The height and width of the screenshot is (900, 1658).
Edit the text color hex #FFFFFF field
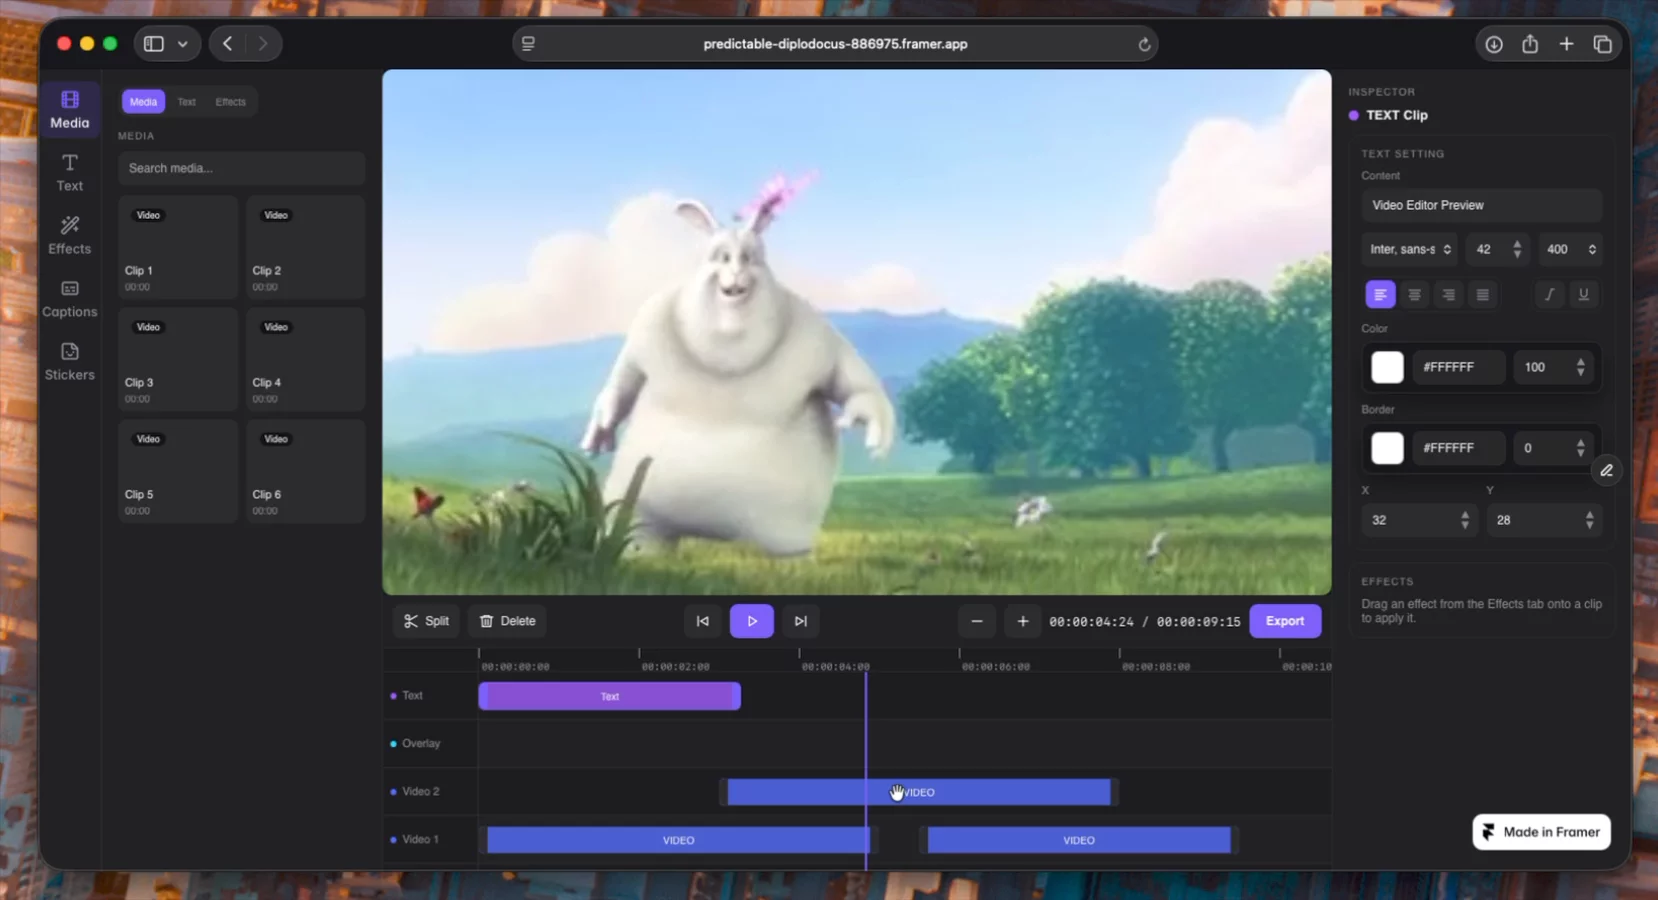pyautogui.click(x=1459, y=367)
